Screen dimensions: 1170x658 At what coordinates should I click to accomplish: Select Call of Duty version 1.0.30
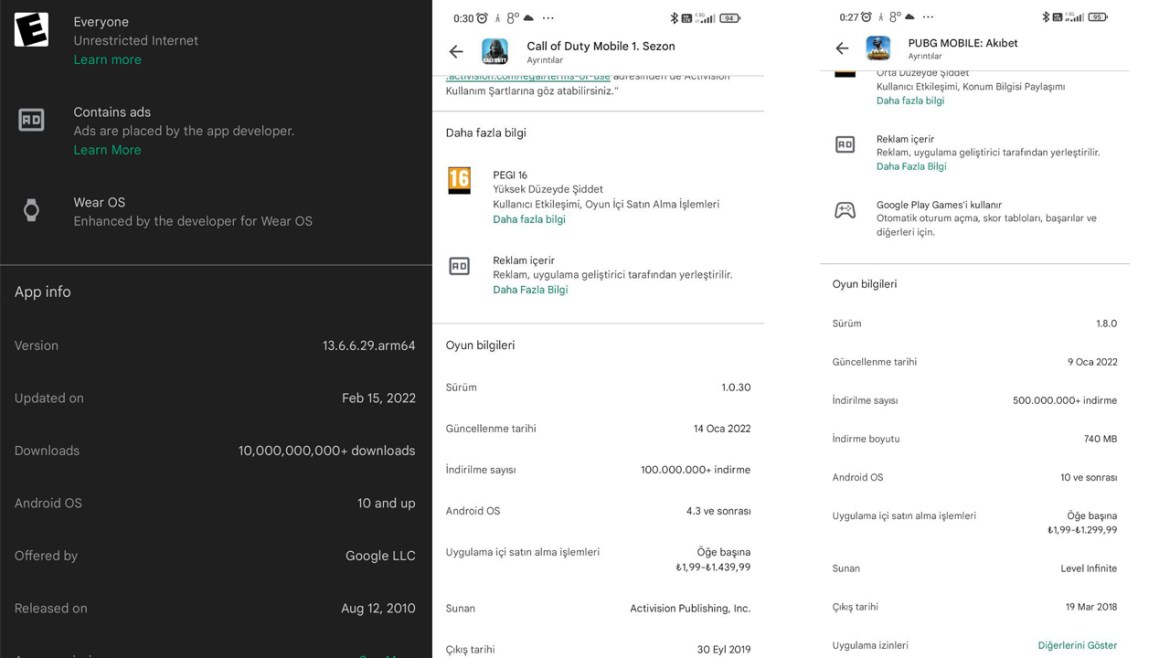(x=736, y=387)
